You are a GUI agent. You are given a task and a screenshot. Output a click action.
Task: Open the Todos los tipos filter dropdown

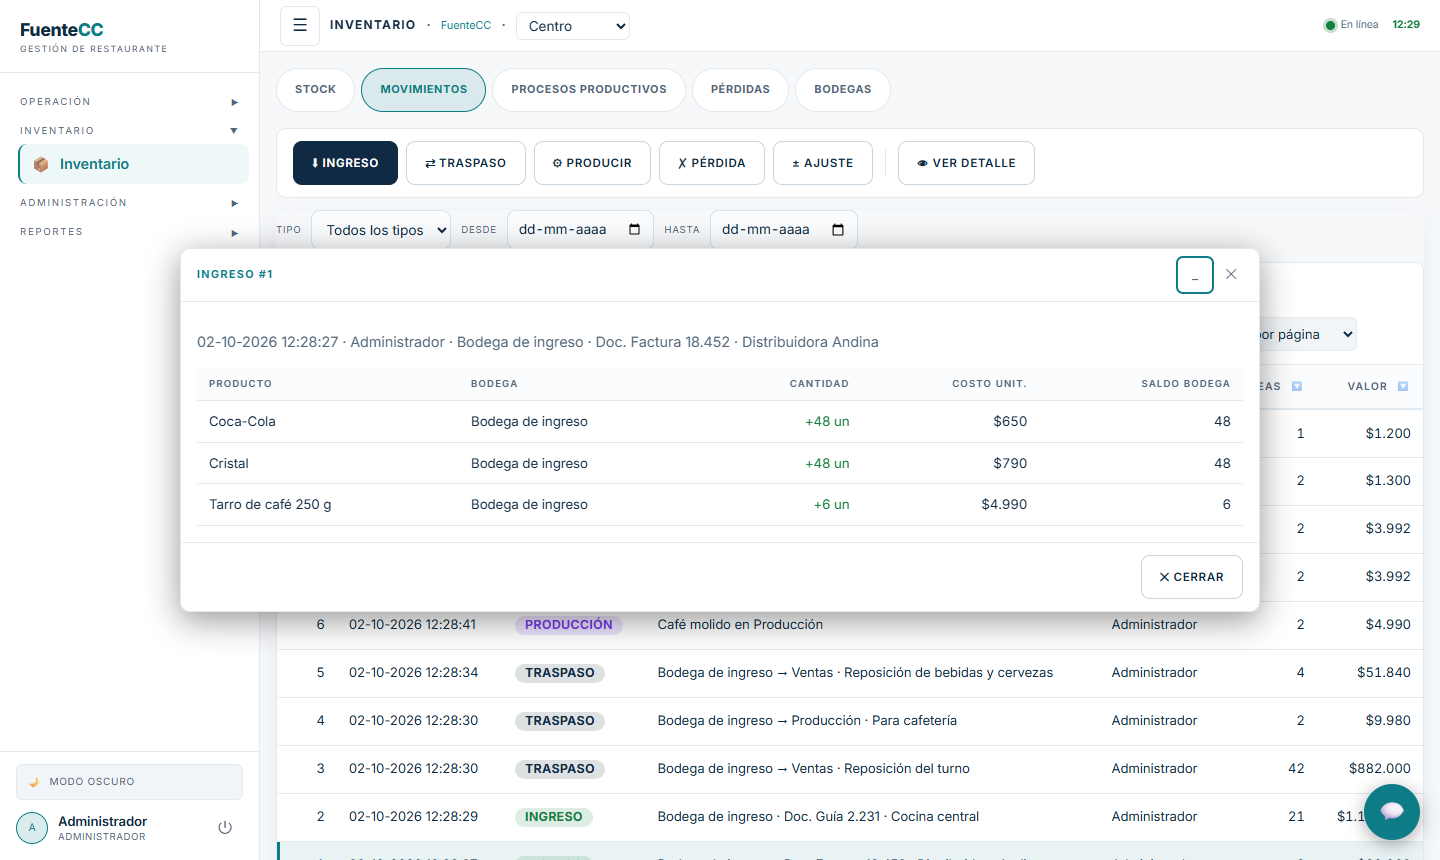381,230
